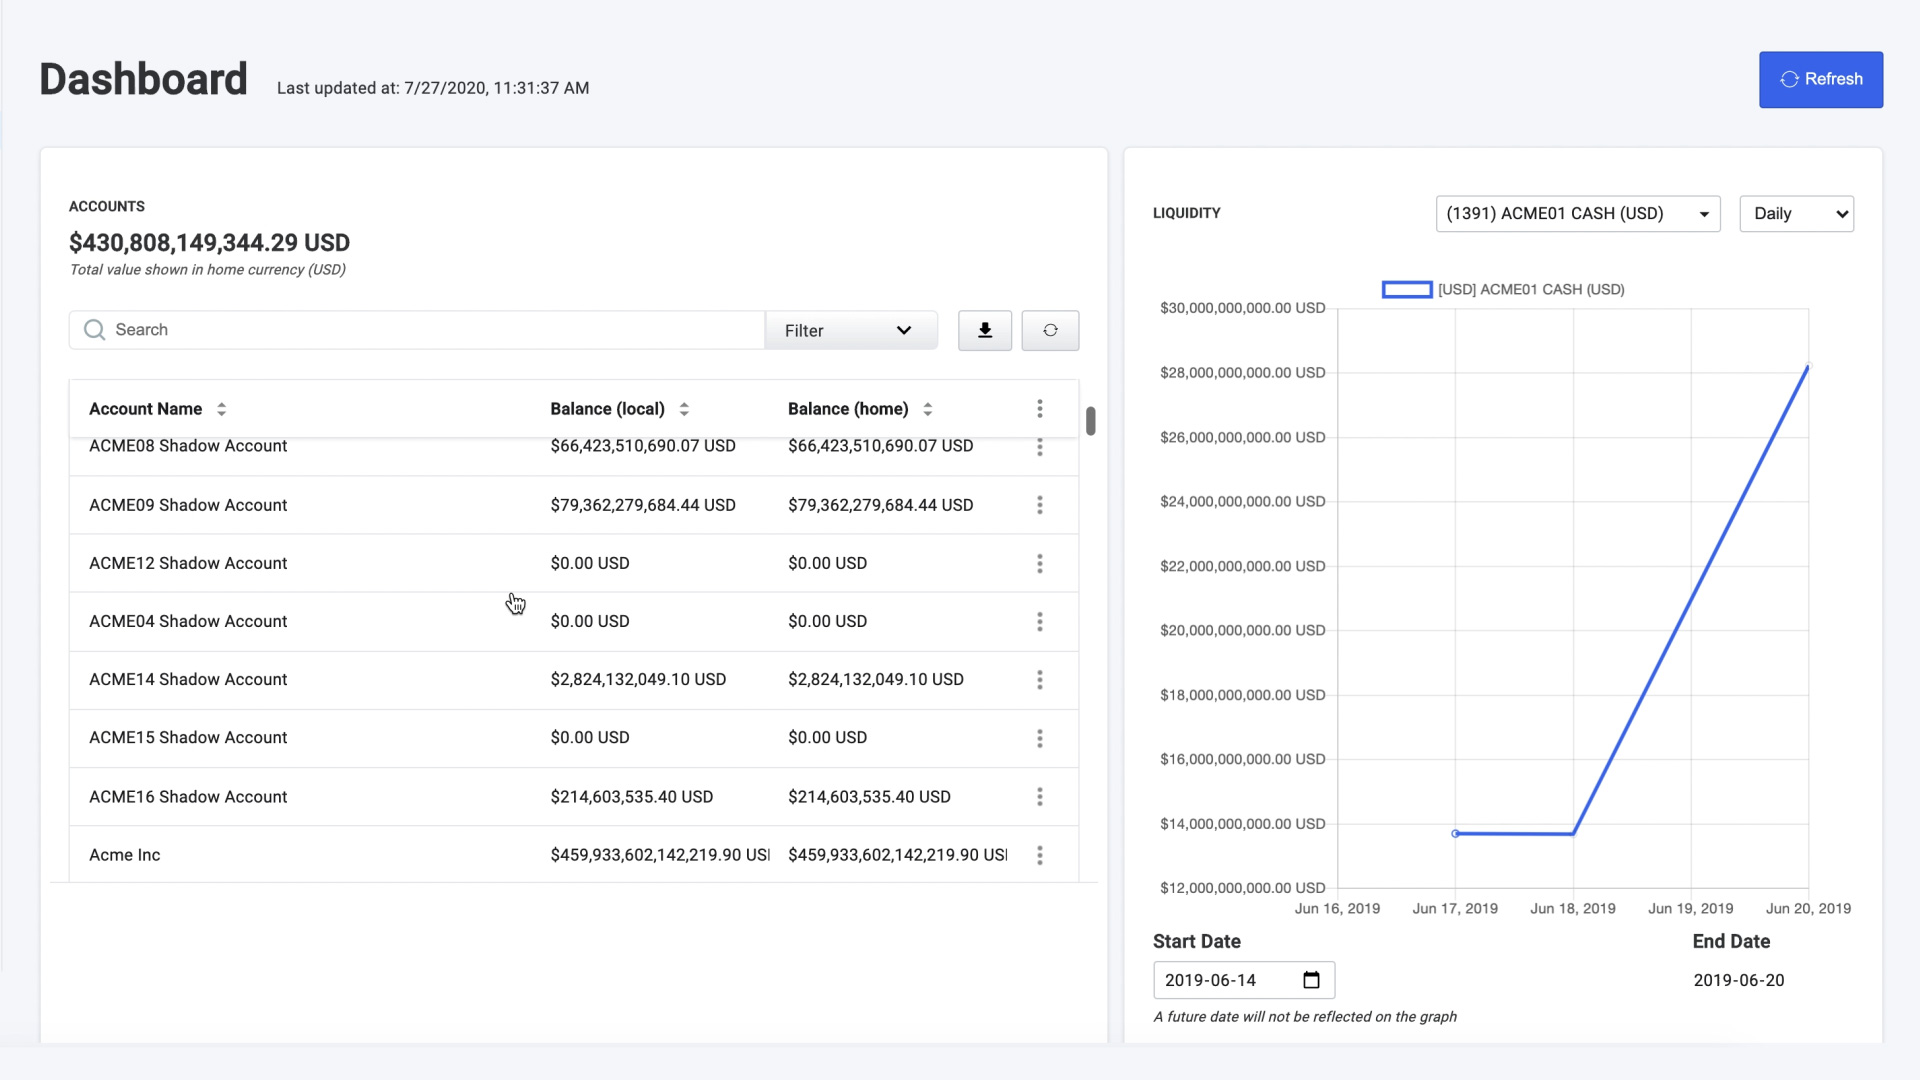The height and width of the screenshot is (1080, 1920).
Task: Sort table by Account Name
Action: (x=221, y=408)
